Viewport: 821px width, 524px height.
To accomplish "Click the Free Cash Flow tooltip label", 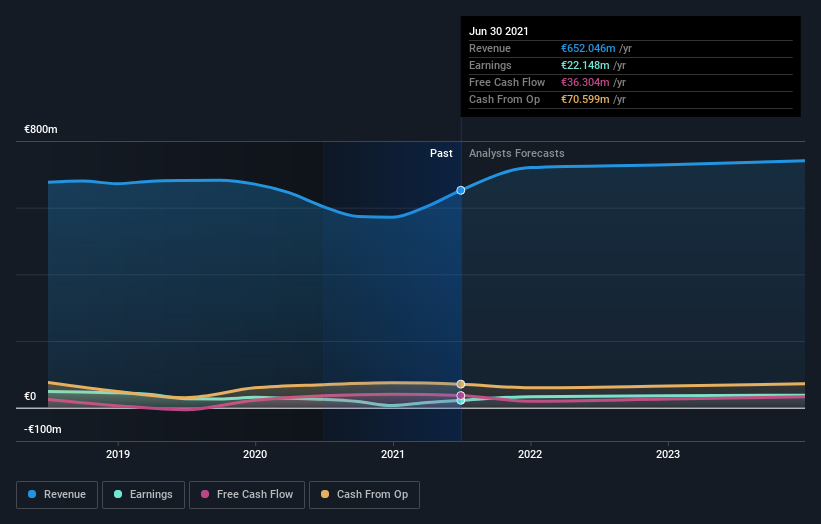I will [507, 82].
